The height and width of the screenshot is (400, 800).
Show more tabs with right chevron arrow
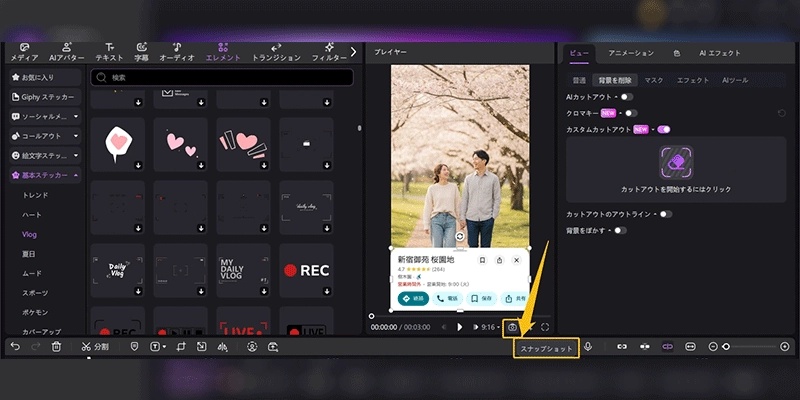click(x=353, y=52)
